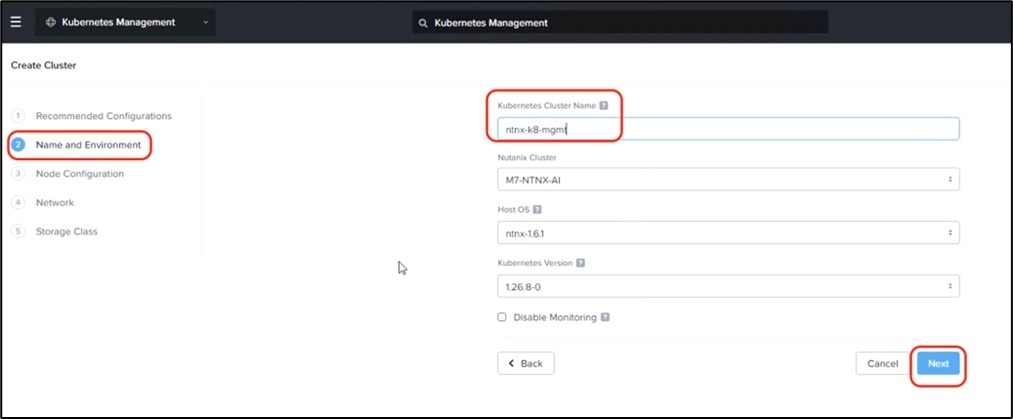Open the Node Configuration step
Viewport: 1013px width, 419px height.
tap(80, 174)
